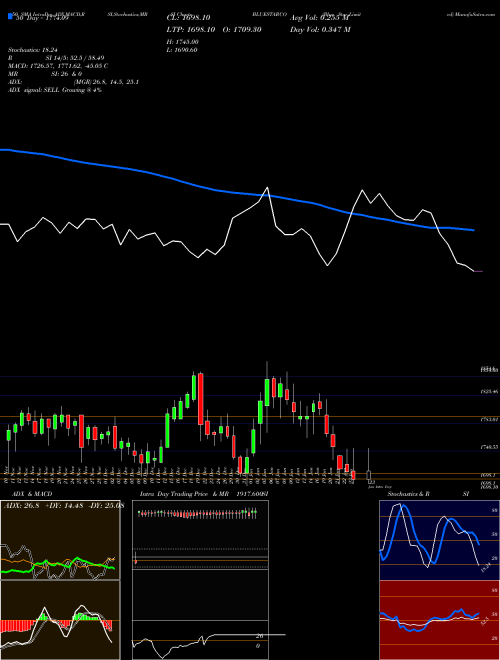
Task: Click the red RSI panel
Action: tap(439, 620)
